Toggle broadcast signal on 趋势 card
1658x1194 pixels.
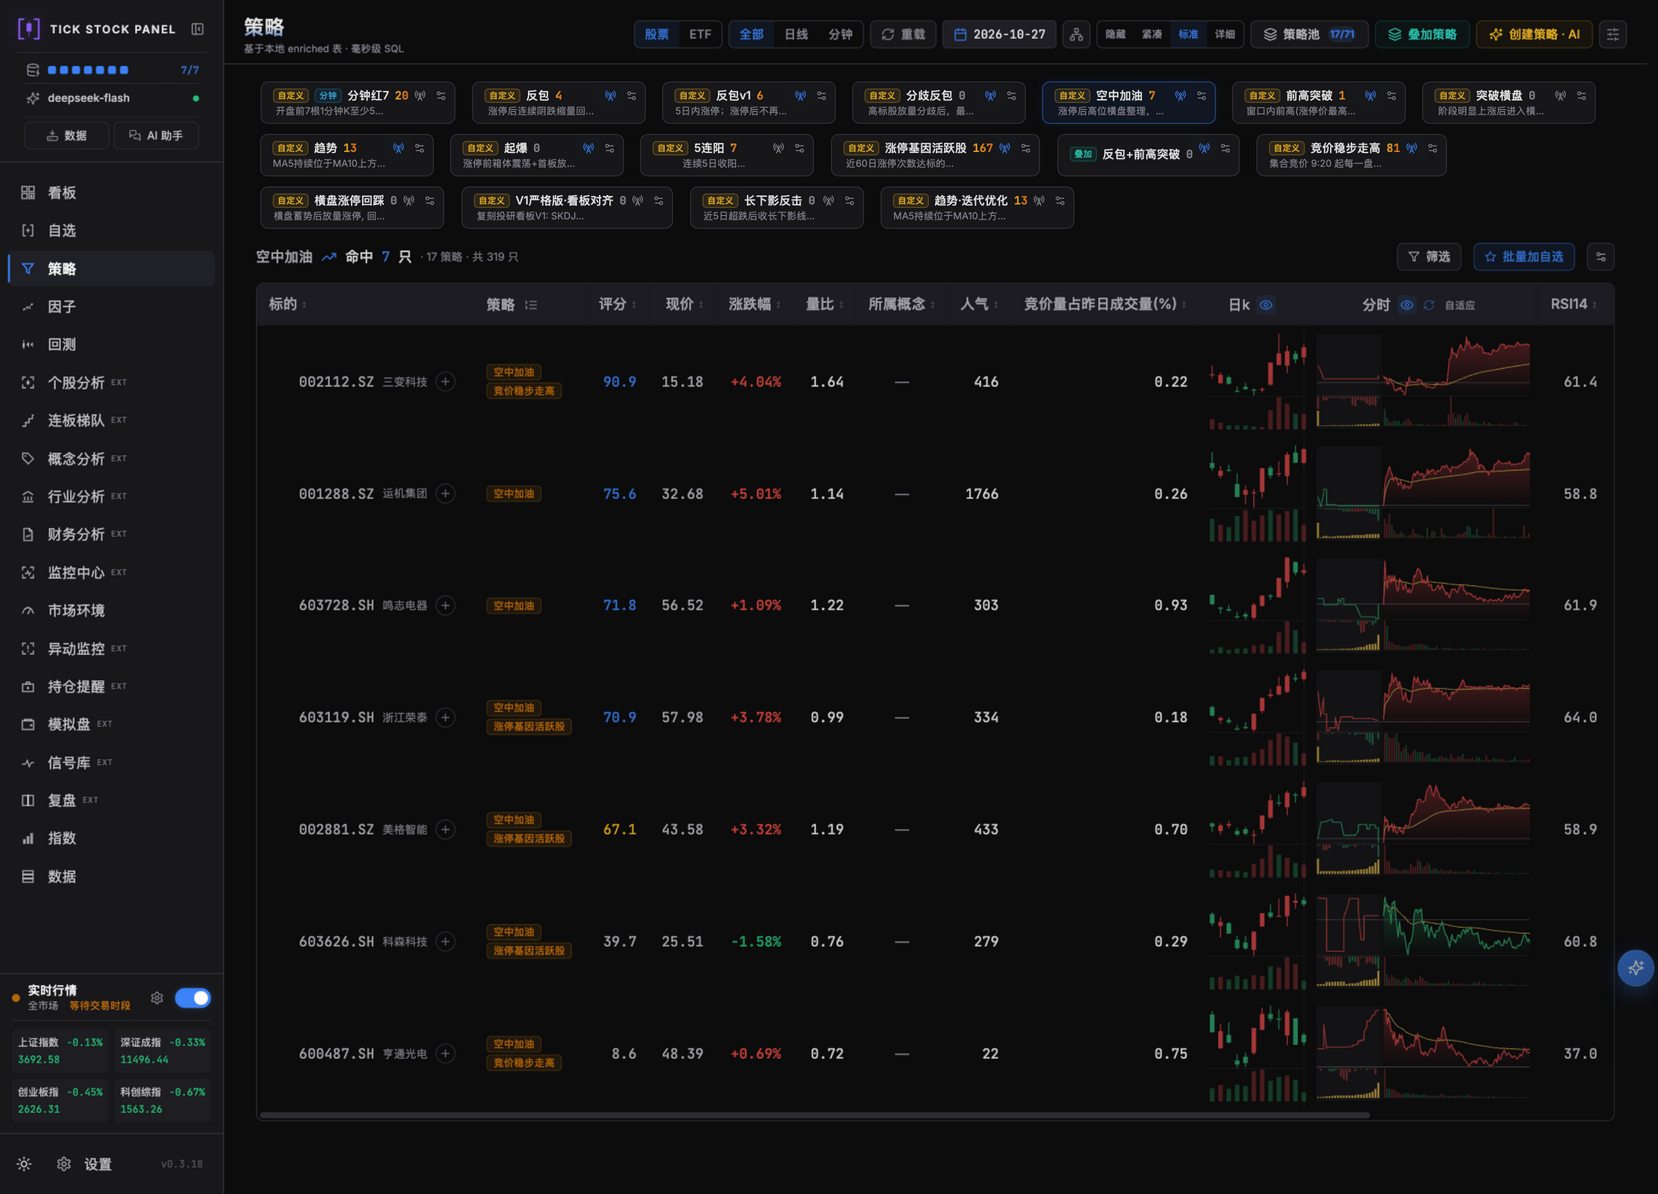(x=399, y=148)
